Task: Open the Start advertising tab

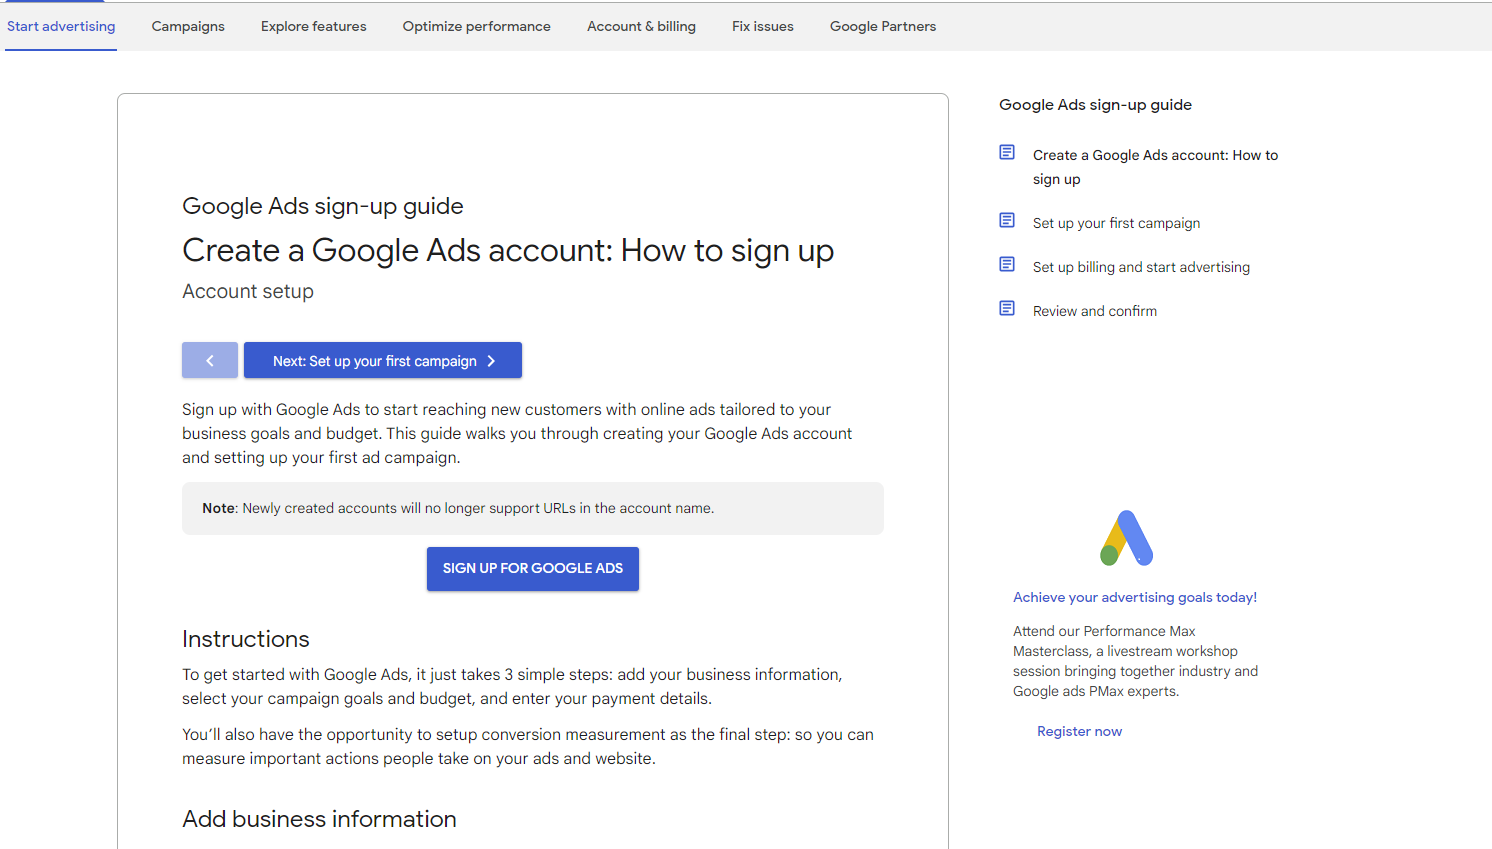Action: pos(61,26)
